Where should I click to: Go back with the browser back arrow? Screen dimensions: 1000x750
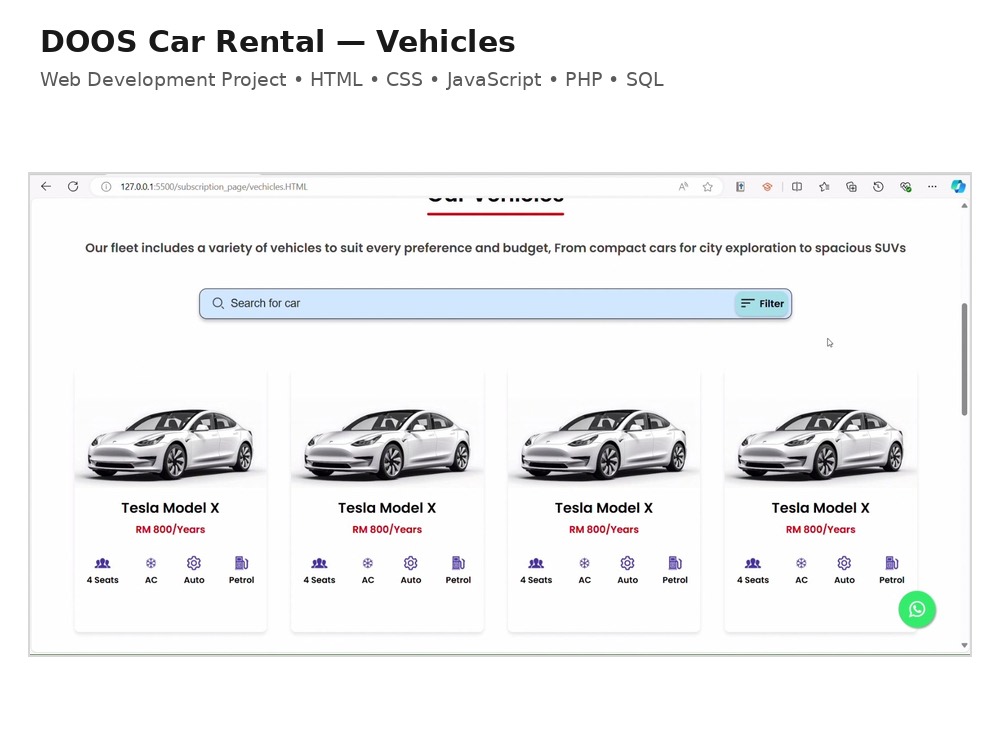[45, 186]
